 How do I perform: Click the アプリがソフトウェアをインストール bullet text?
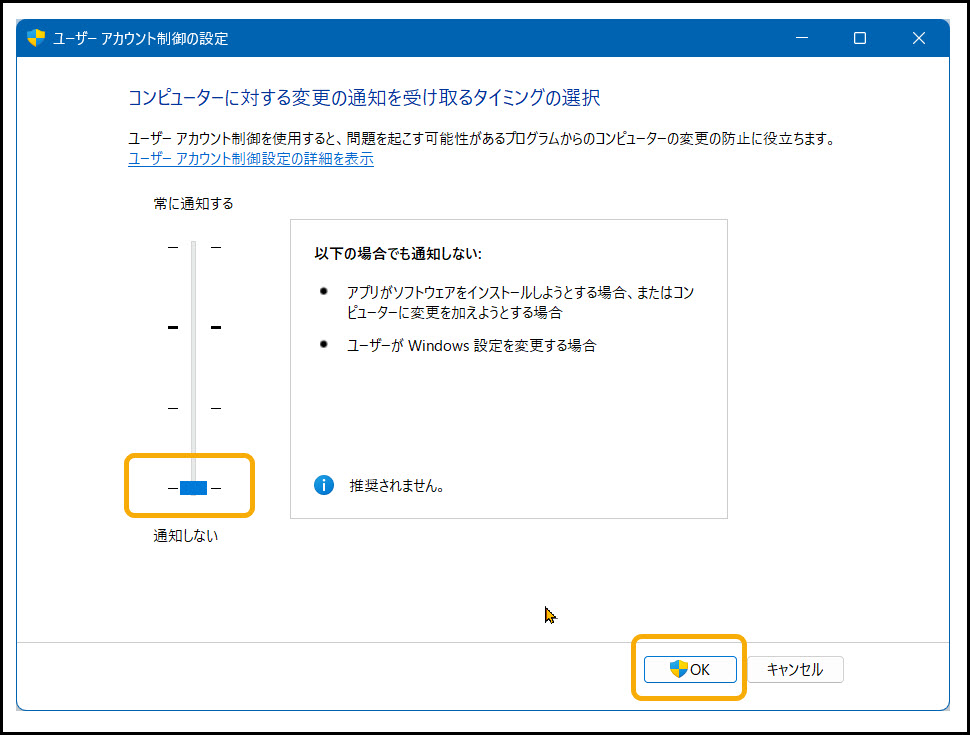click(x=520, y=302)
